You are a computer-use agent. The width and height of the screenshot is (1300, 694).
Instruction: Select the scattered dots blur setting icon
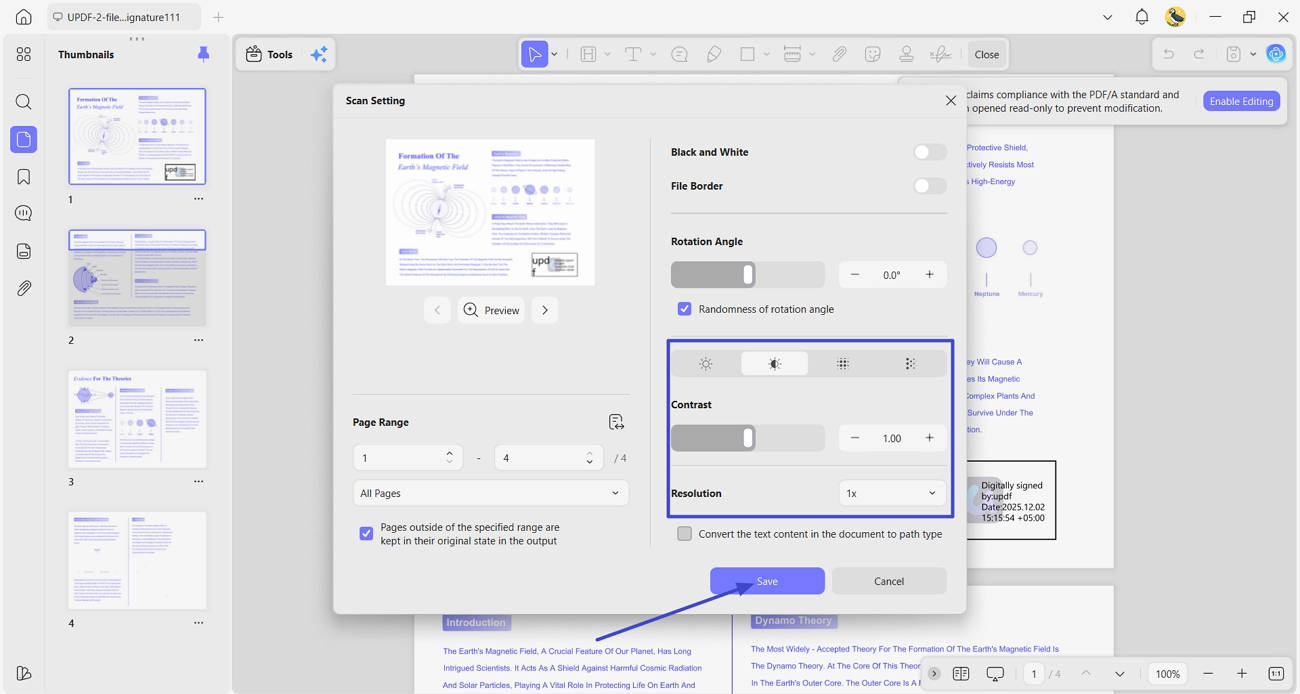point(910,364)
